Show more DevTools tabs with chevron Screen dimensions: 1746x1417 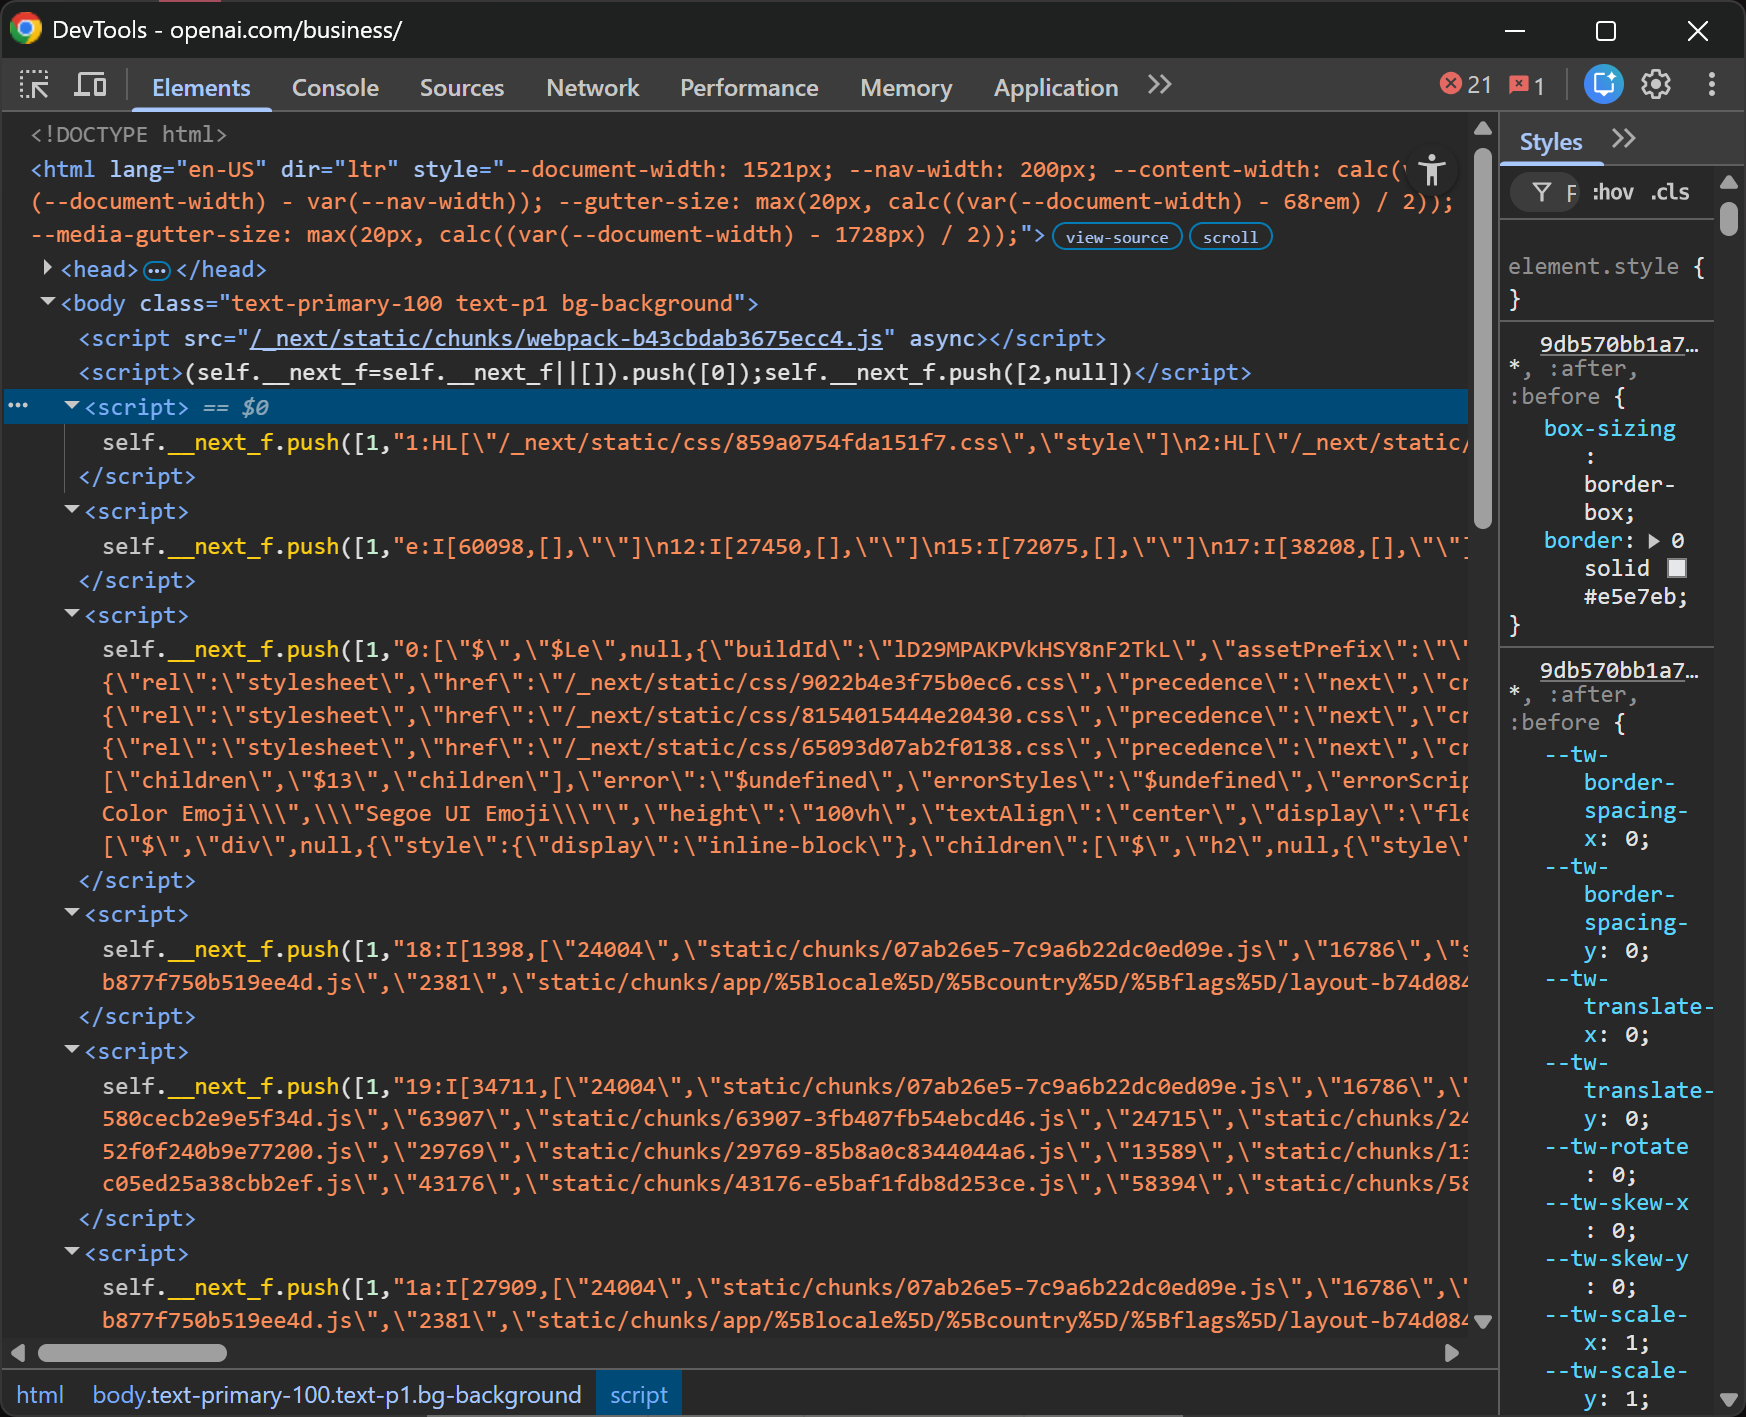pos(1159,86)
